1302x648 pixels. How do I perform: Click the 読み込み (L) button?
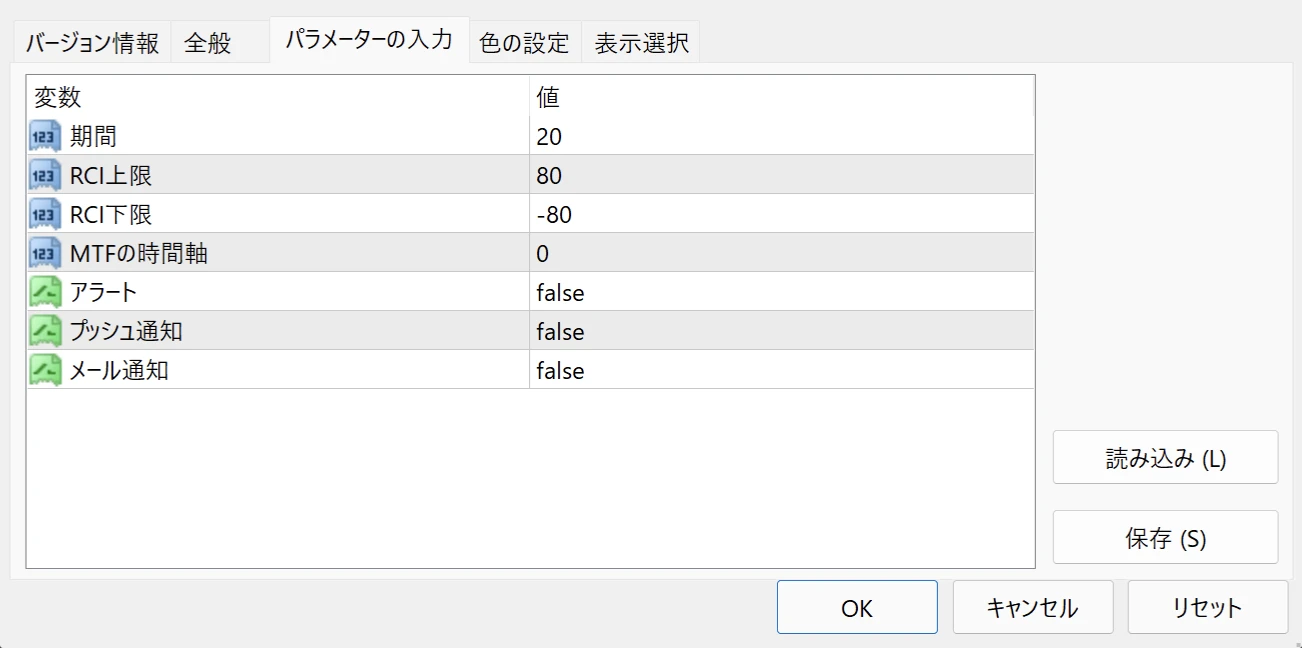(x=1165, y=456)
